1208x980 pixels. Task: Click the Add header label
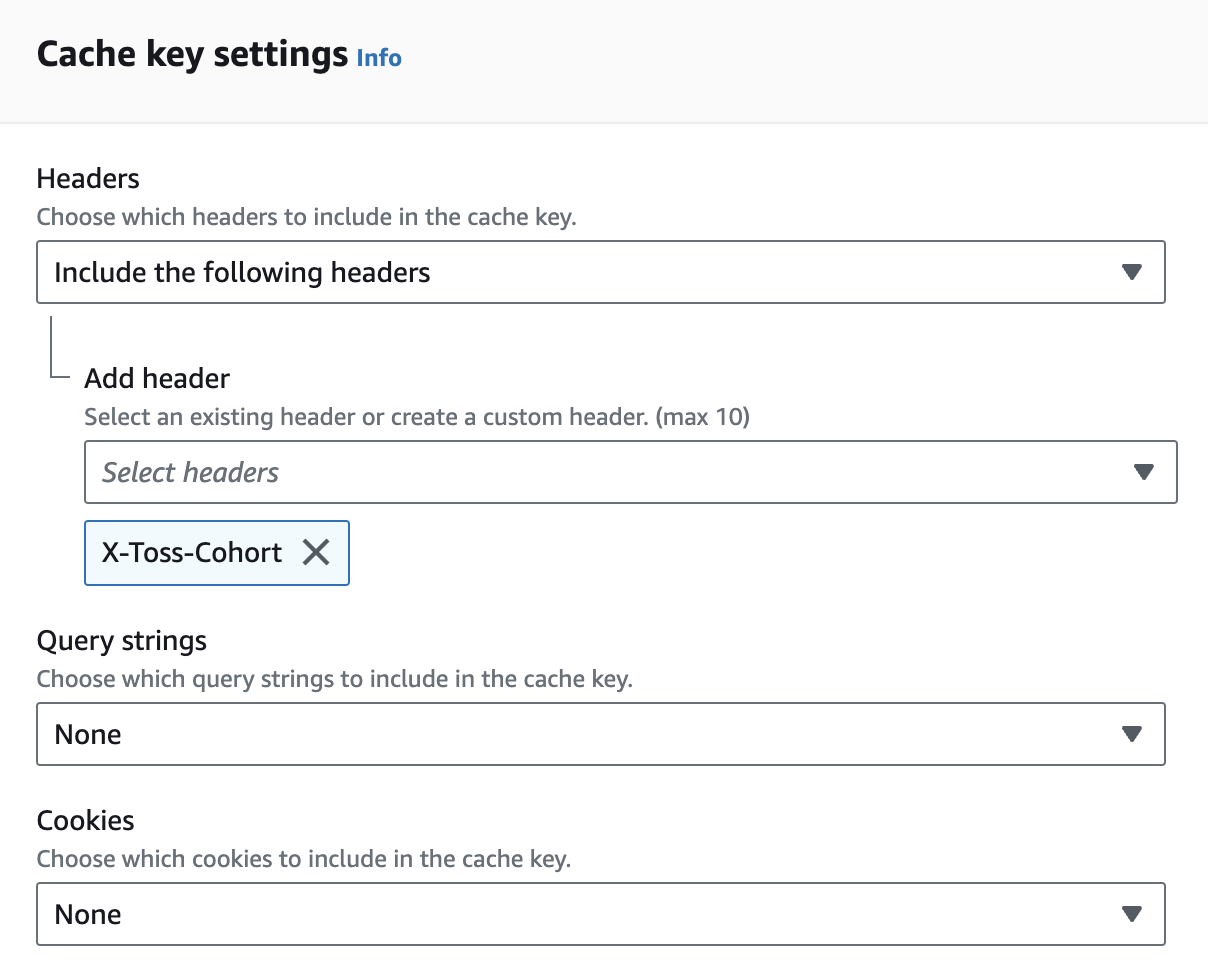(157, 379)
